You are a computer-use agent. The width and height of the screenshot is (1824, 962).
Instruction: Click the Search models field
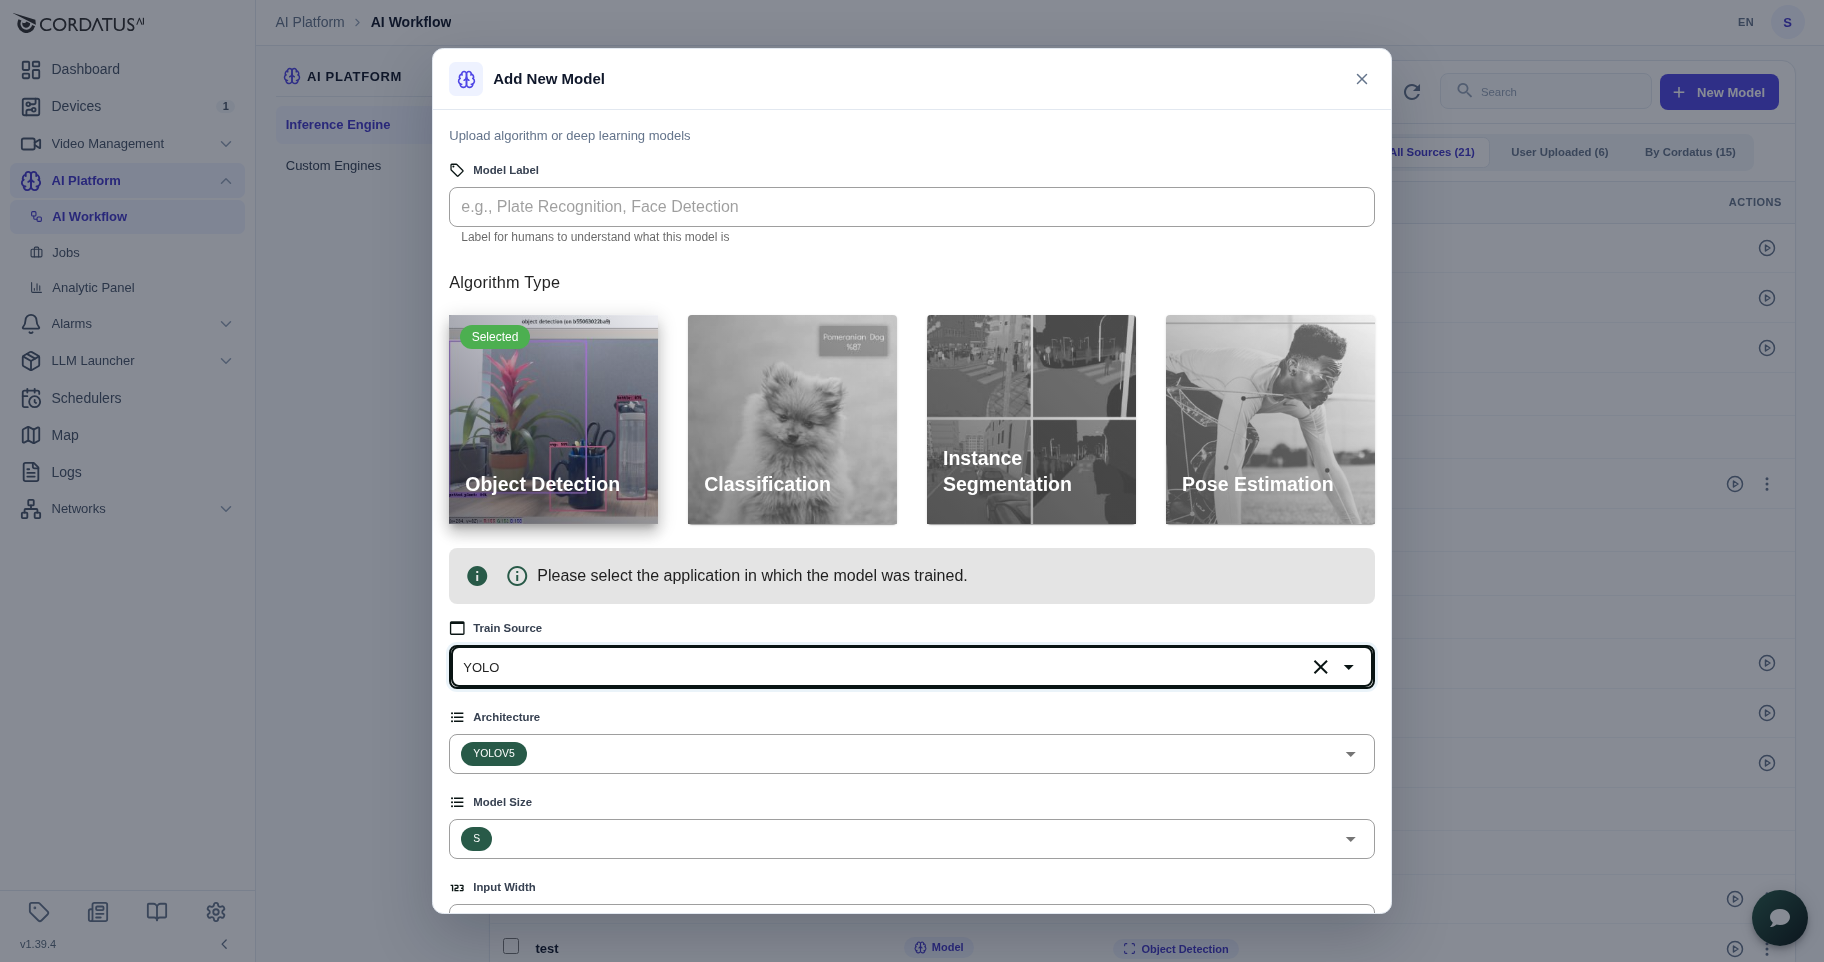pos(1546,92)
